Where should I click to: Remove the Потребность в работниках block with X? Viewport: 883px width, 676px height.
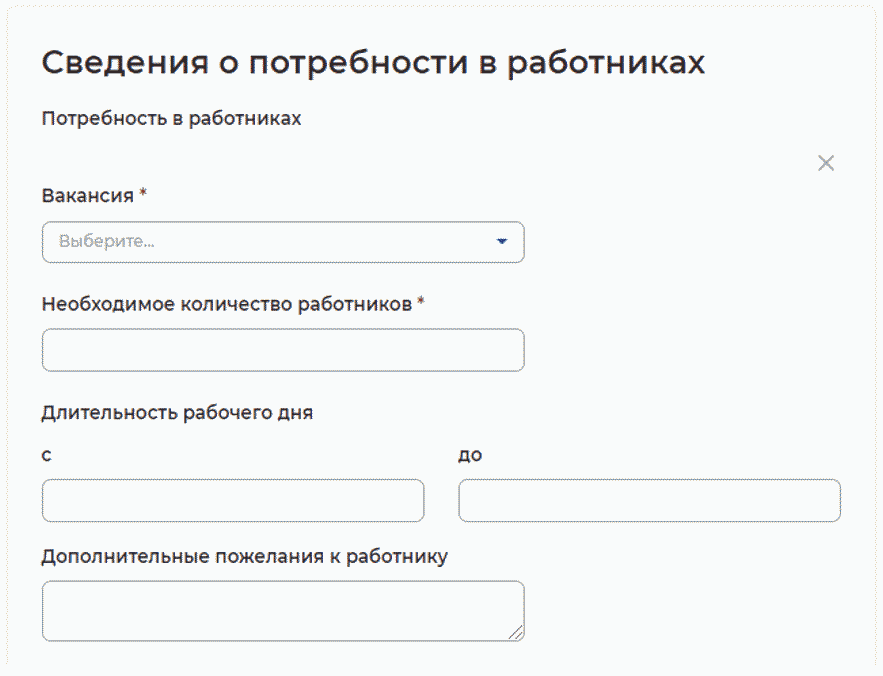coord(826,163)
